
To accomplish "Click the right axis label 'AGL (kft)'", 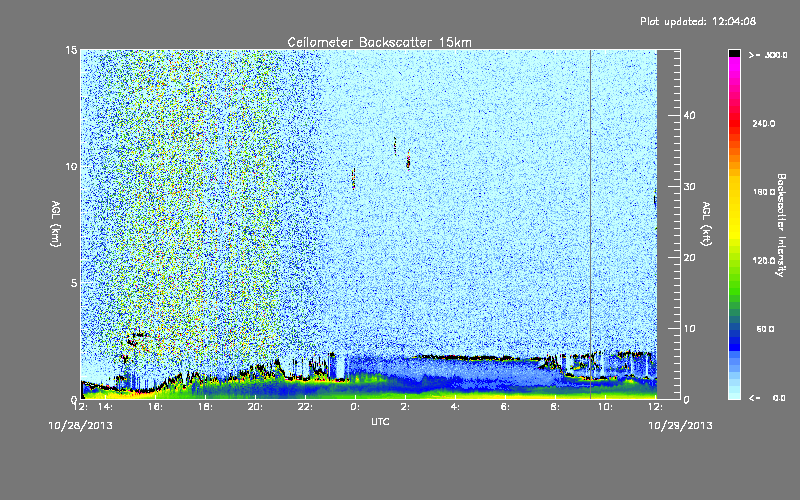I will coord(707,224).
